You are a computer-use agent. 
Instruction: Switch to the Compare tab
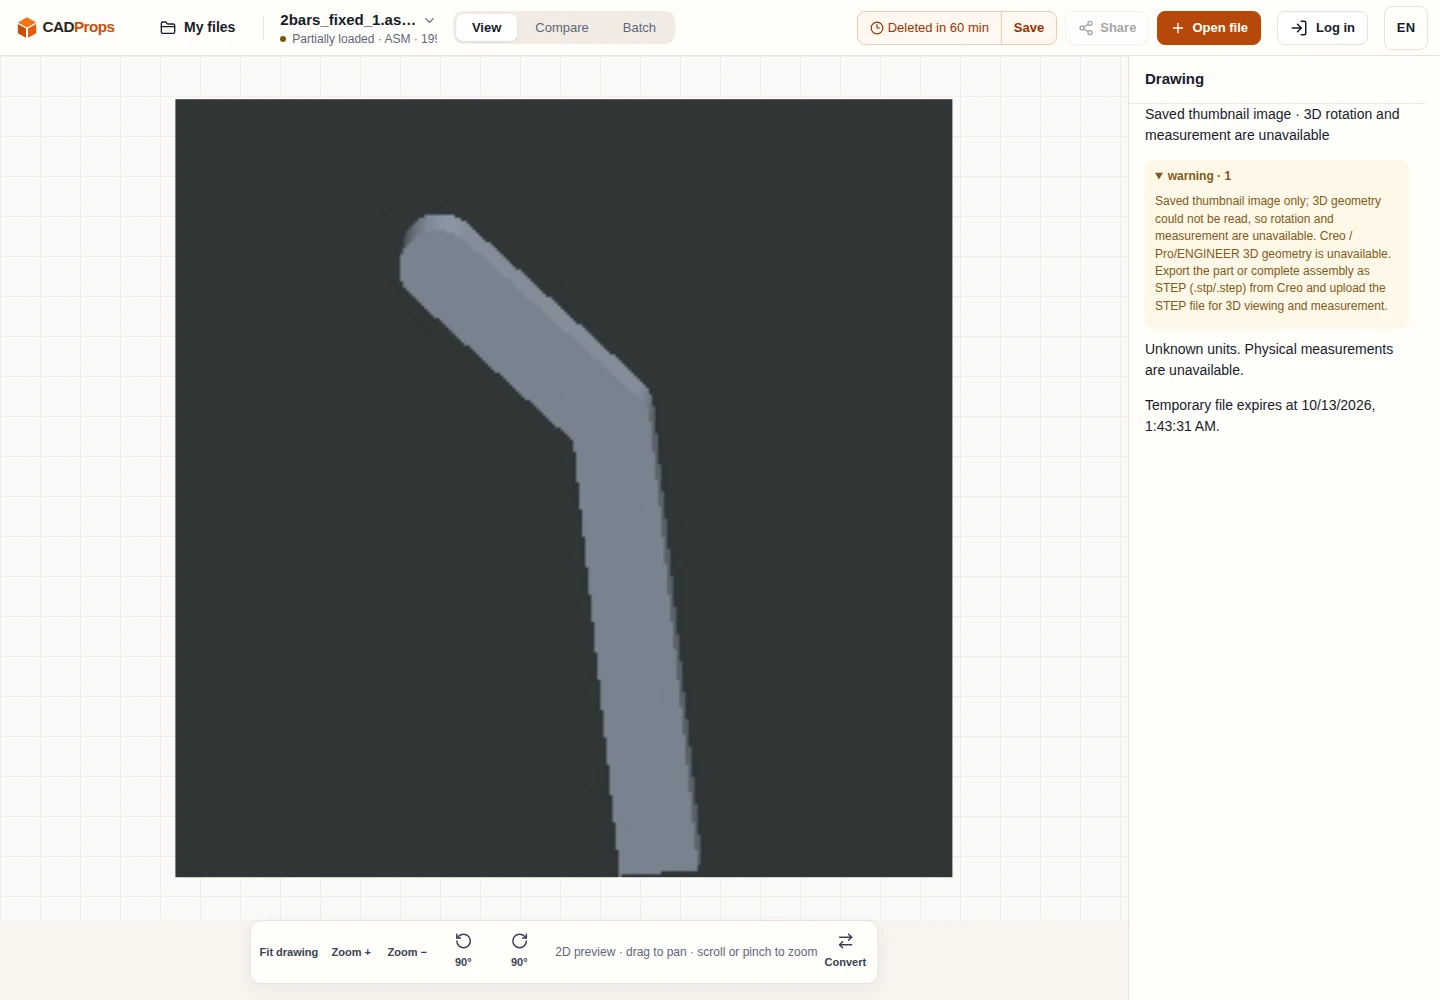click(562, 28)
